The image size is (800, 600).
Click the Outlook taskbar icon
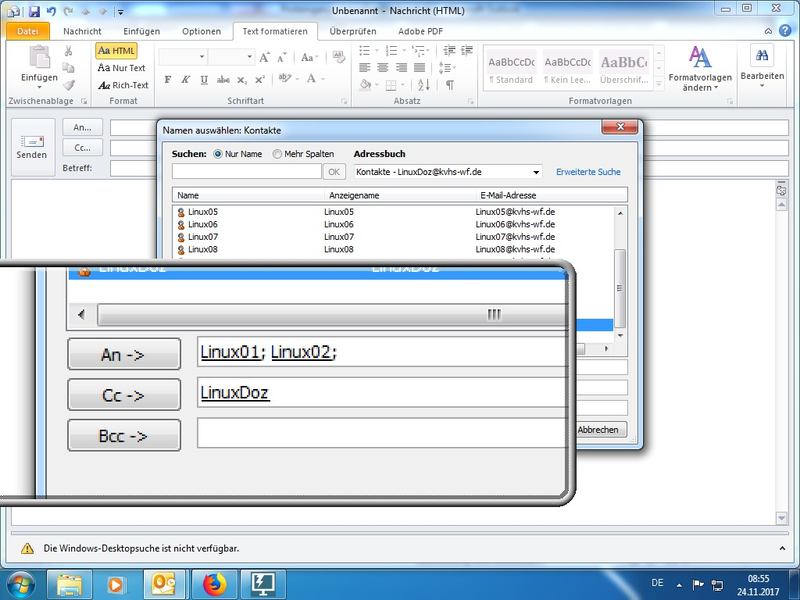[x=165, y=583]
